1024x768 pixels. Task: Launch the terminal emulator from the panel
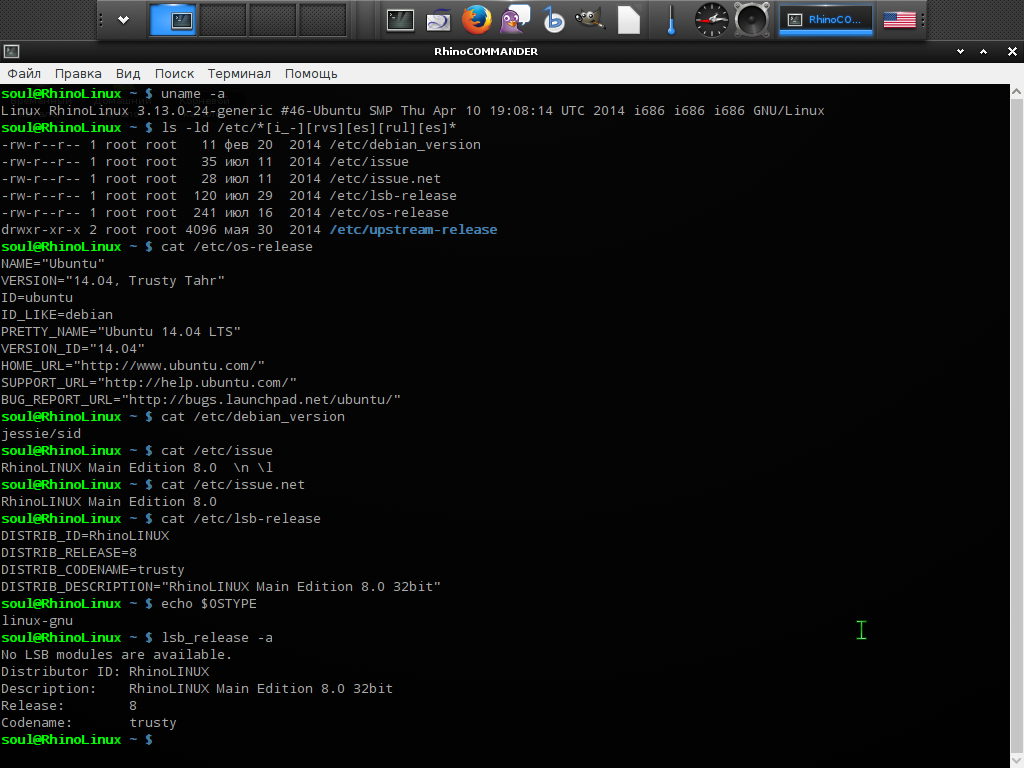(x=400, y=20)
